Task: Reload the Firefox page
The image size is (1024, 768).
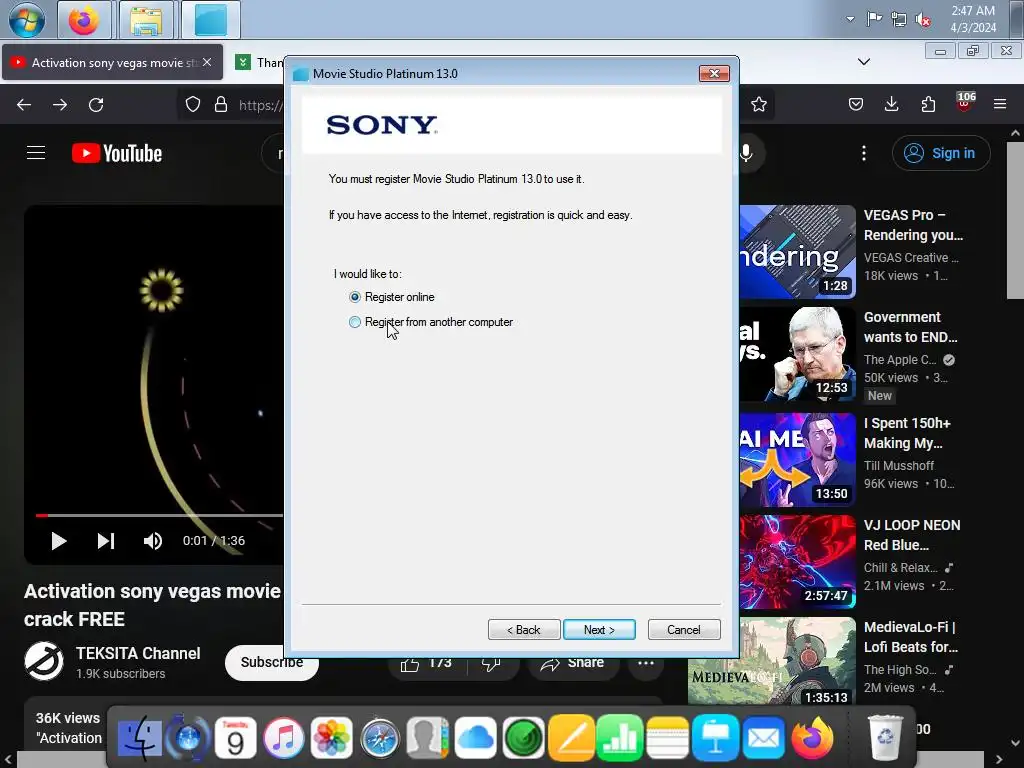Action: point(96,104)
